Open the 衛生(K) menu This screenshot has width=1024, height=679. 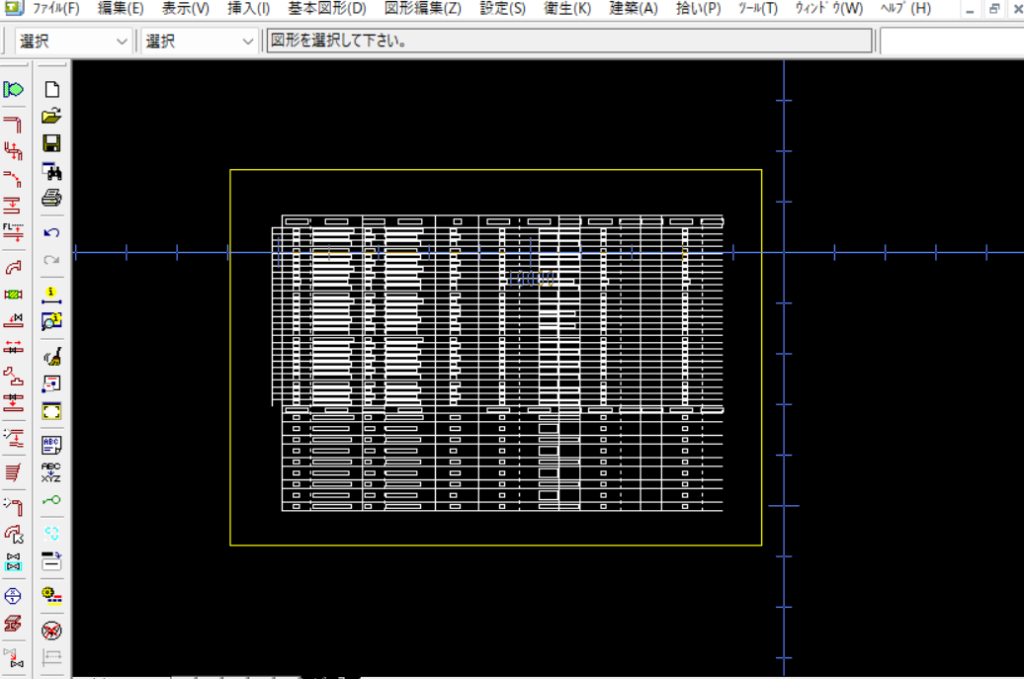pyautogui.click(x=567, y=9)
